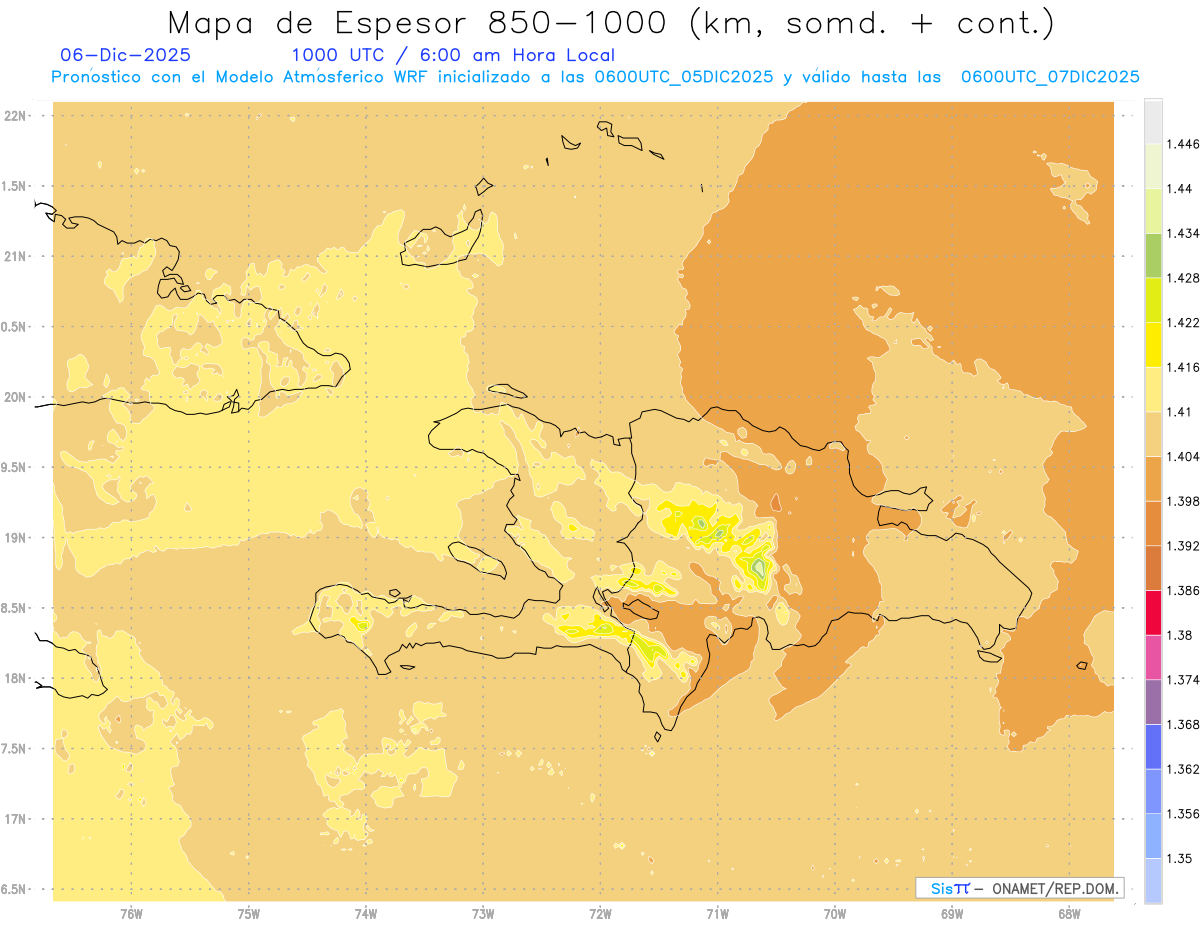
Task: Click the dark green color bar segment
Action: click(x=1153, y=255)
